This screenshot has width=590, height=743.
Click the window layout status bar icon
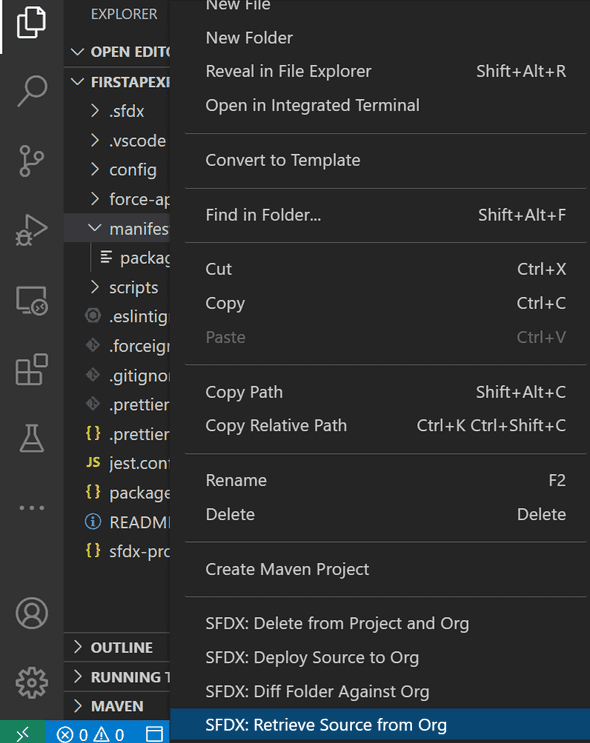[x=154, y=734]
